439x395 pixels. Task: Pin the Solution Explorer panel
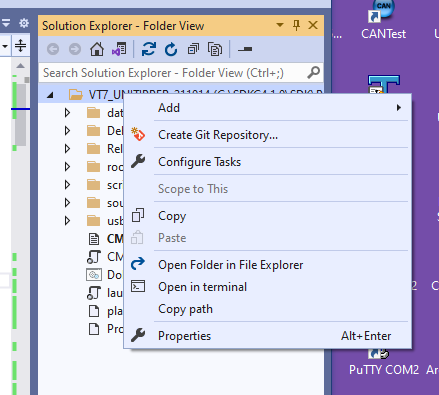tap(296, 25)
